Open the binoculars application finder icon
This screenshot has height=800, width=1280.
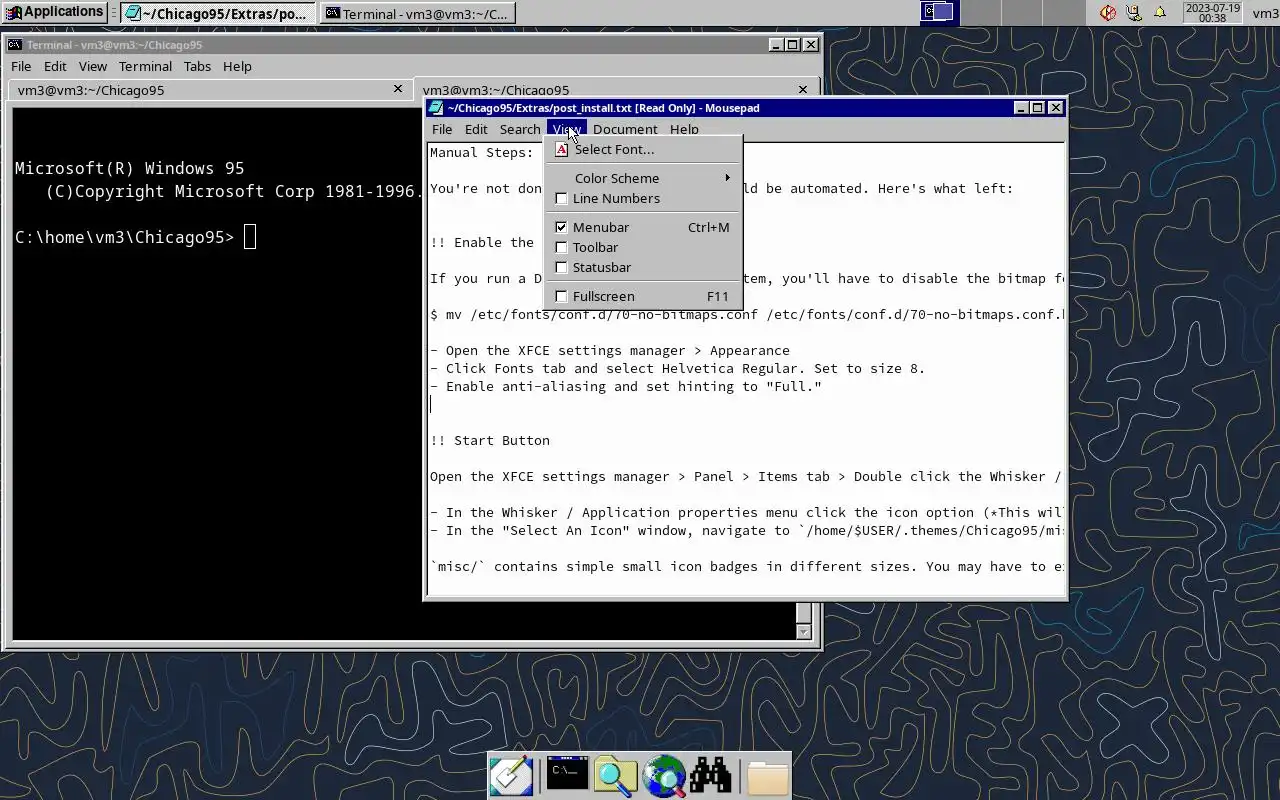[711, 775]
